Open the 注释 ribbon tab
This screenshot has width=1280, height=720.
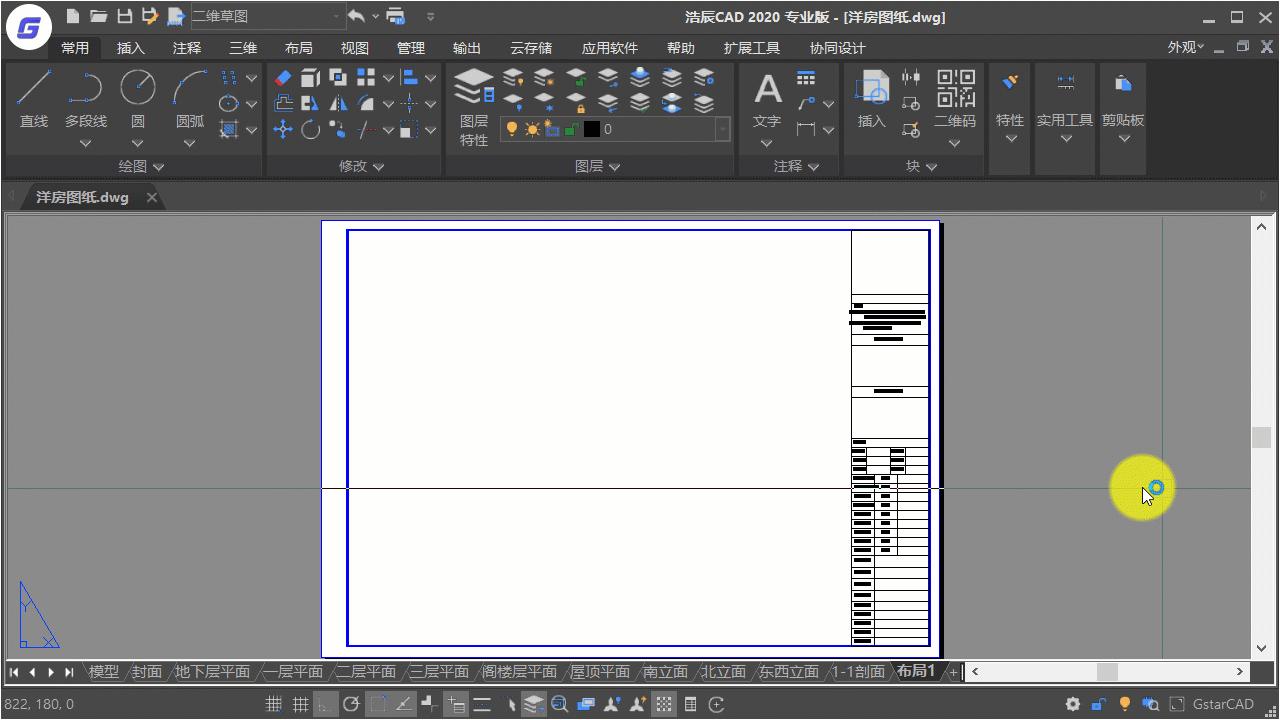187,48
